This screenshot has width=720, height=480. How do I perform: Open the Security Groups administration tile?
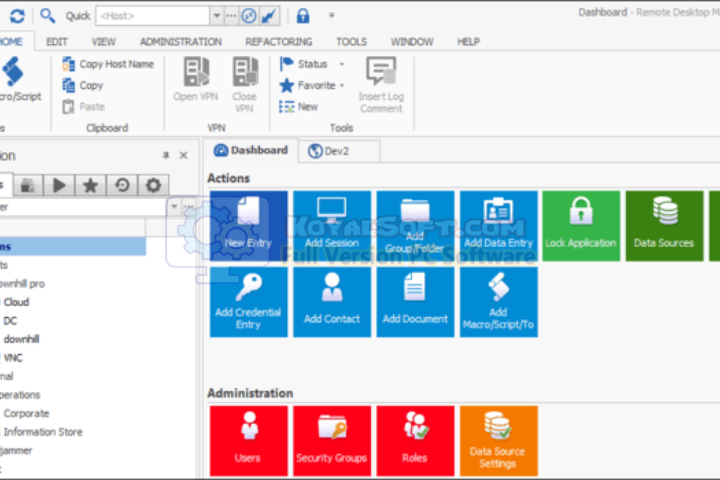(332, 441)
